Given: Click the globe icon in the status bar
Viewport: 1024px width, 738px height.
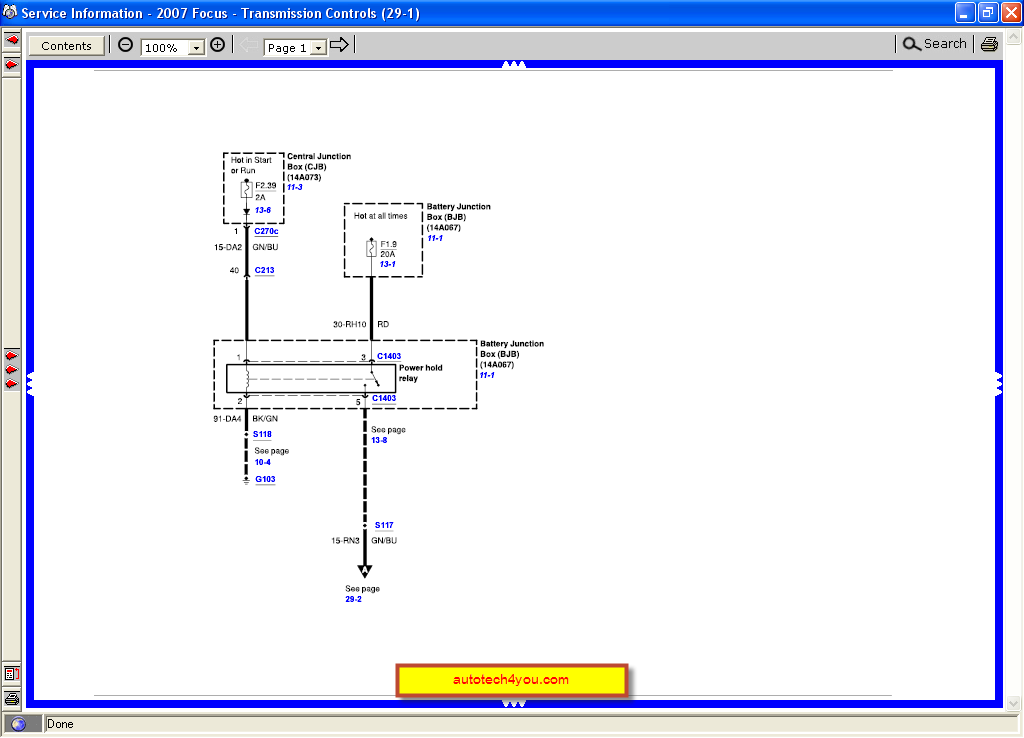Looking at the screenshot, I should tap(20, 723).
